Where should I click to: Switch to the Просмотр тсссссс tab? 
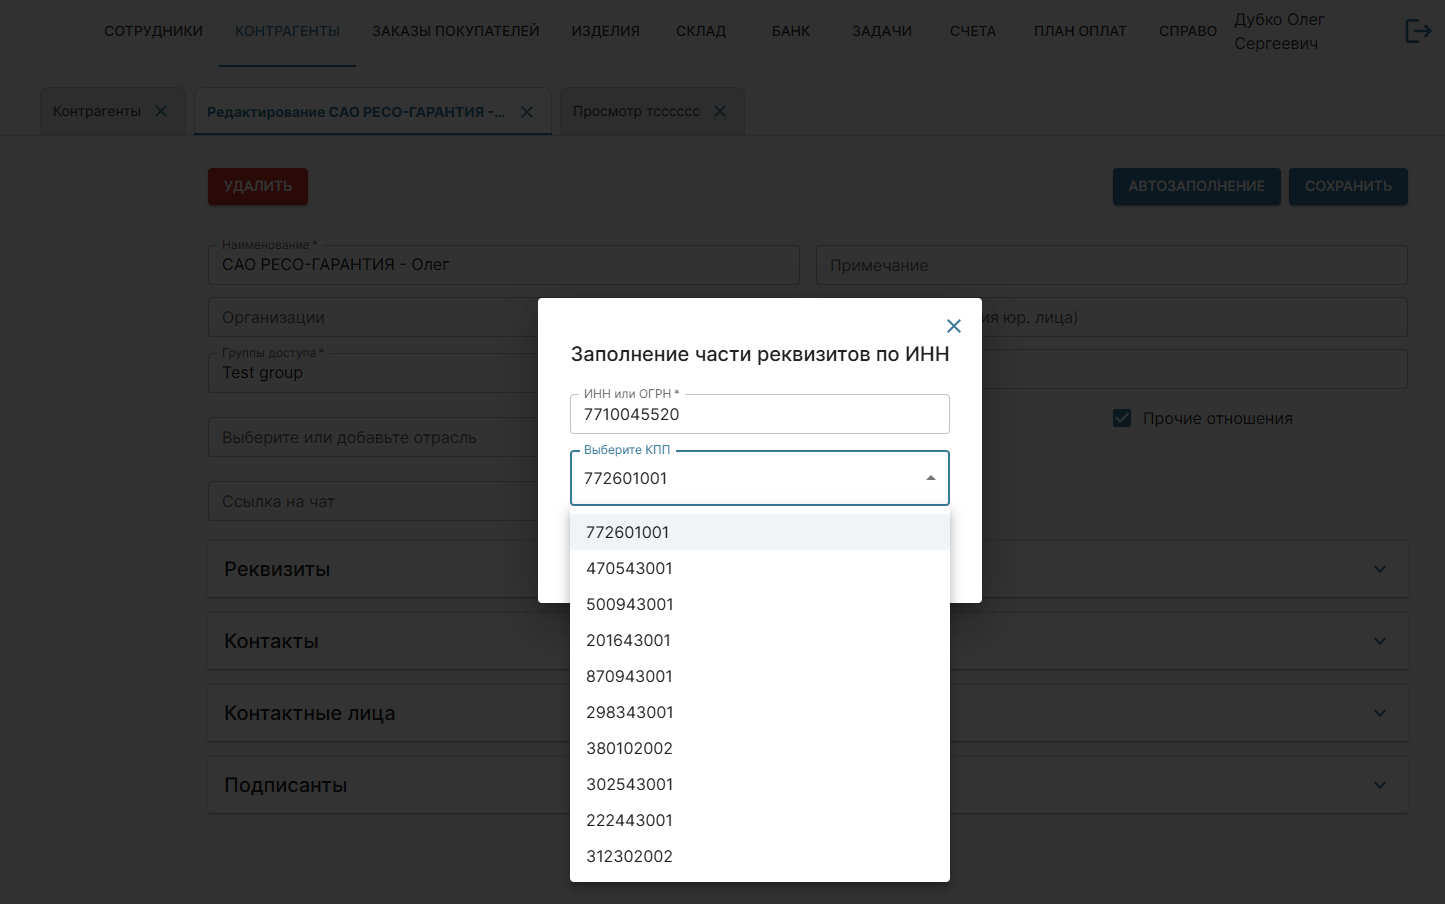(x=636, y=111)
